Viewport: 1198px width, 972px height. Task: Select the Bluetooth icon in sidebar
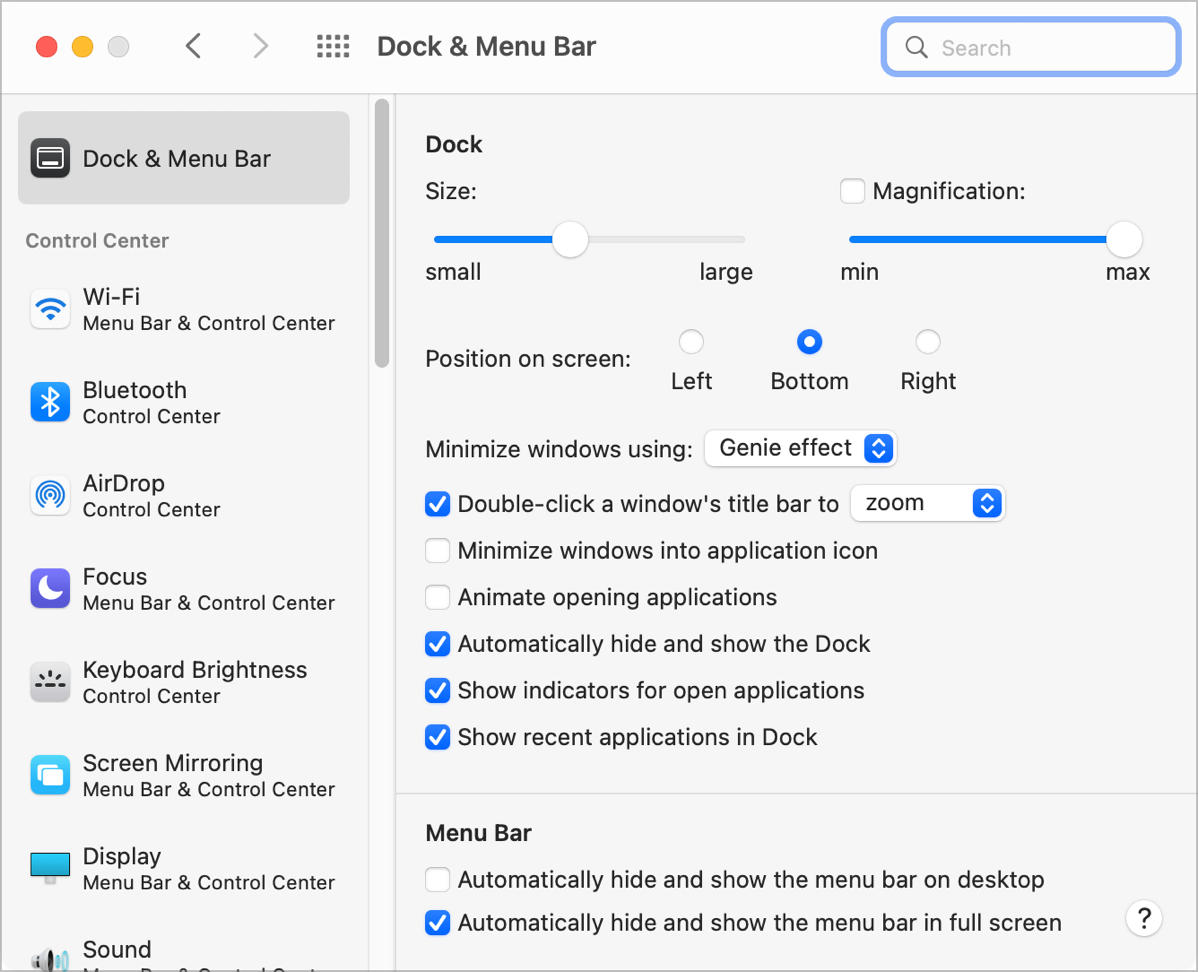pyautogui.click(x=50, y=403)
